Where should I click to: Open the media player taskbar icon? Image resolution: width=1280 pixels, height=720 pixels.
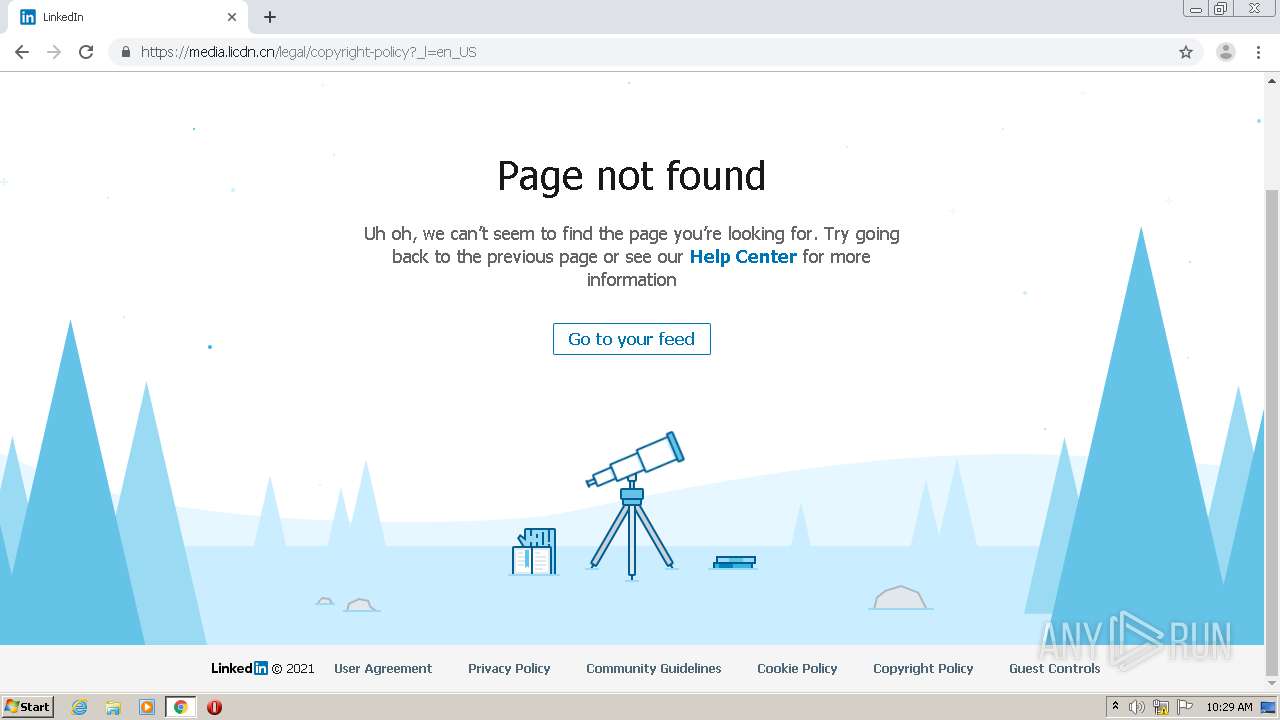click(147, 707)
